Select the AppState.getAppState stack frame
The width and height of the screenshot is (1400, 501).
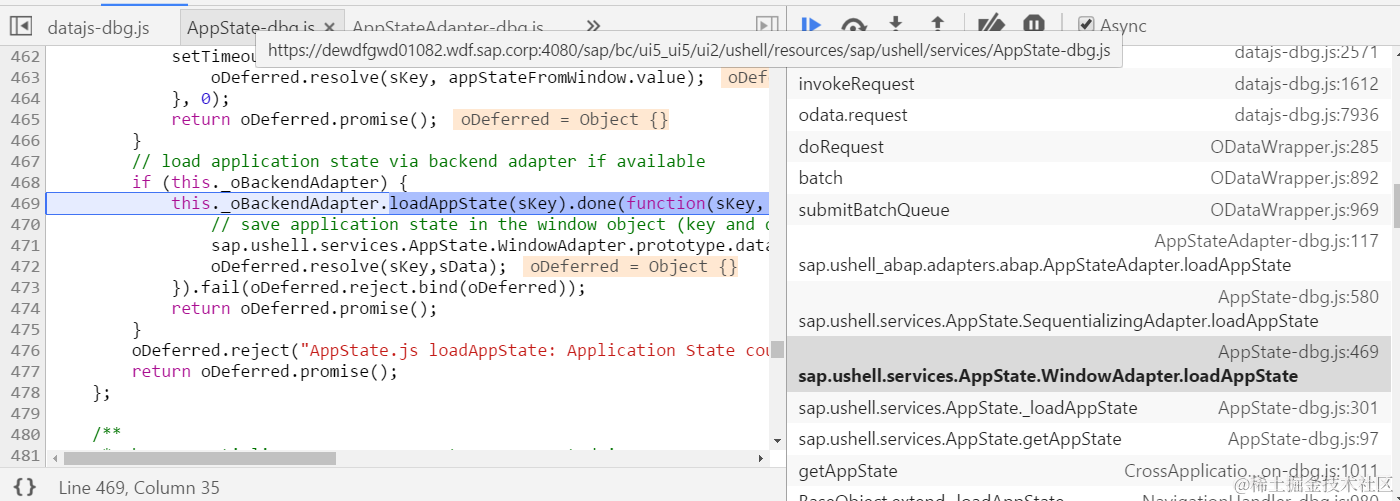coord(1089,439)
